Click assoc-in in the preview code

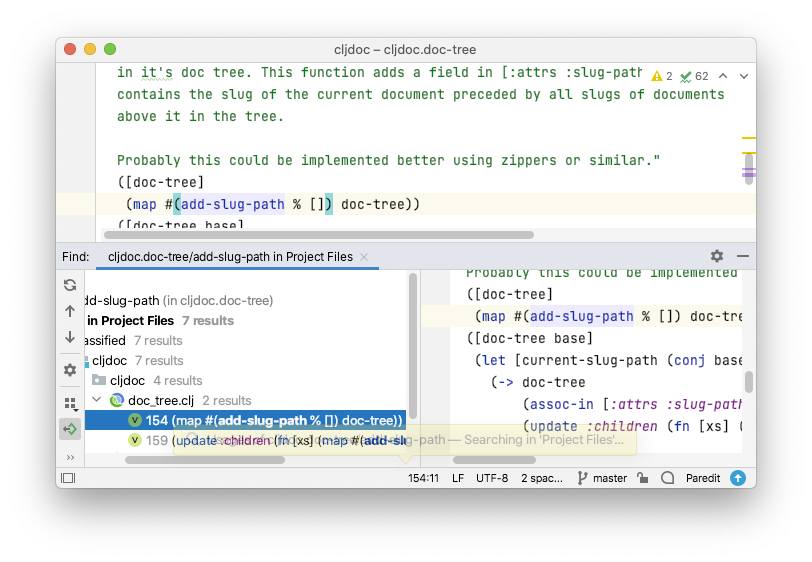[562, 404]
